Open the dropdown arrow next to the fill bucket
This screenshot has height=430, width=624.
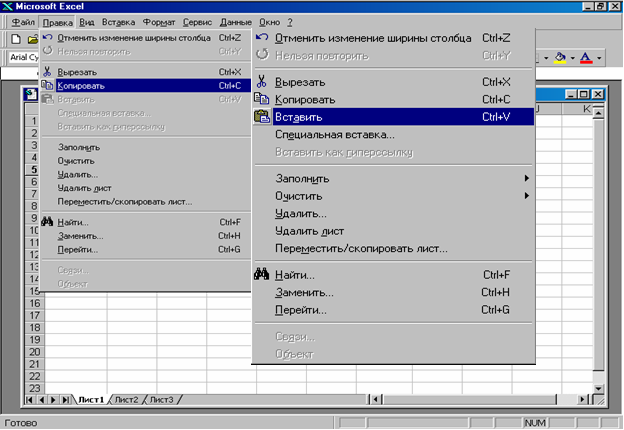573,58
